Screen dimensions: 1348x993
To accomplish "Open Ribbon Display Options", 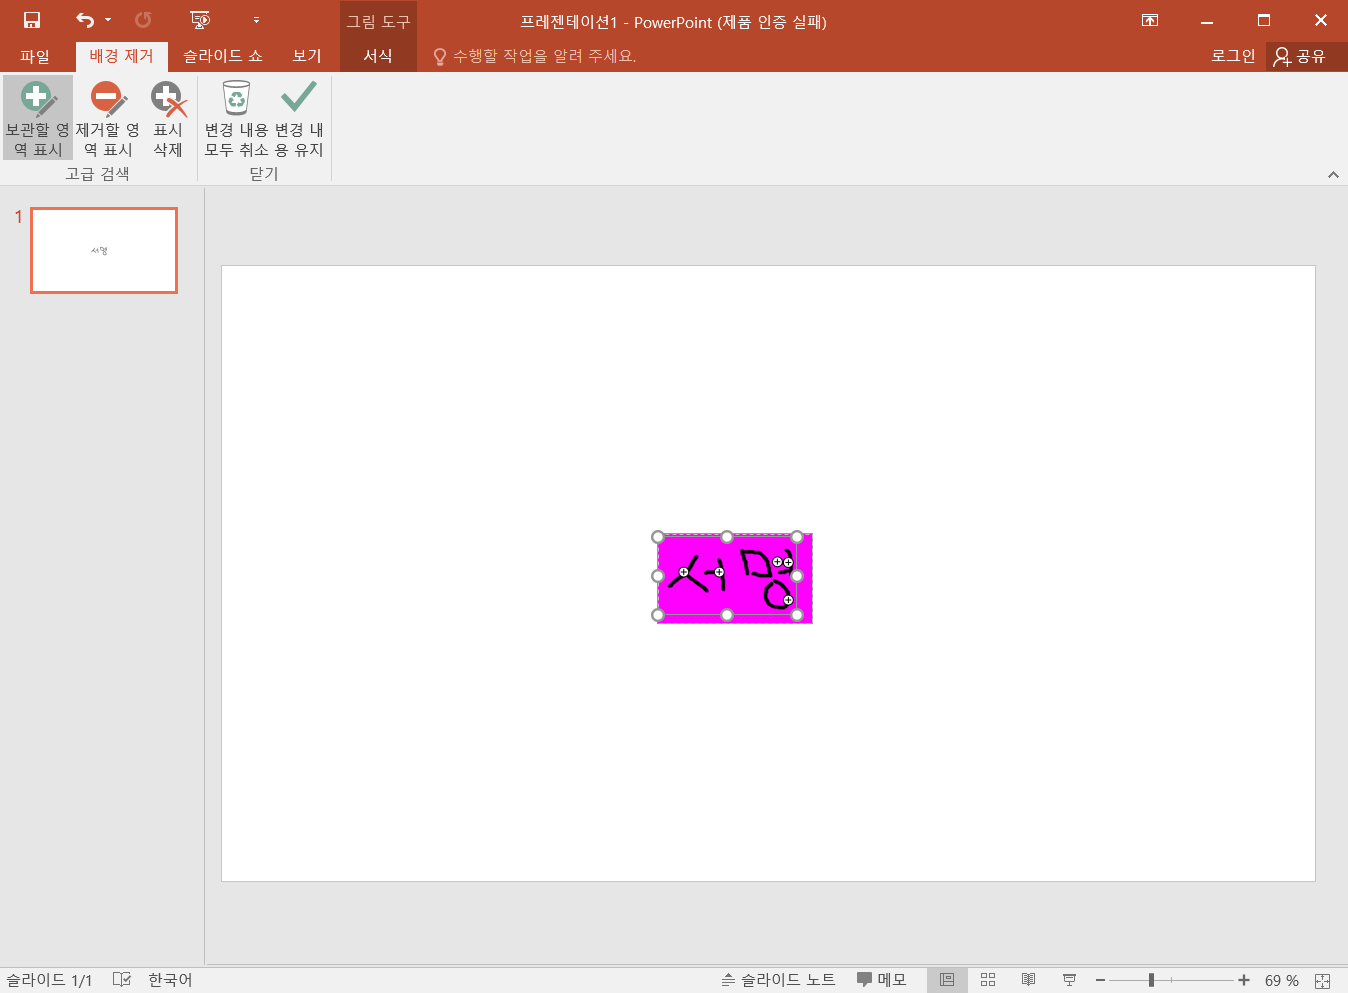I will [x=1150, y=20].
